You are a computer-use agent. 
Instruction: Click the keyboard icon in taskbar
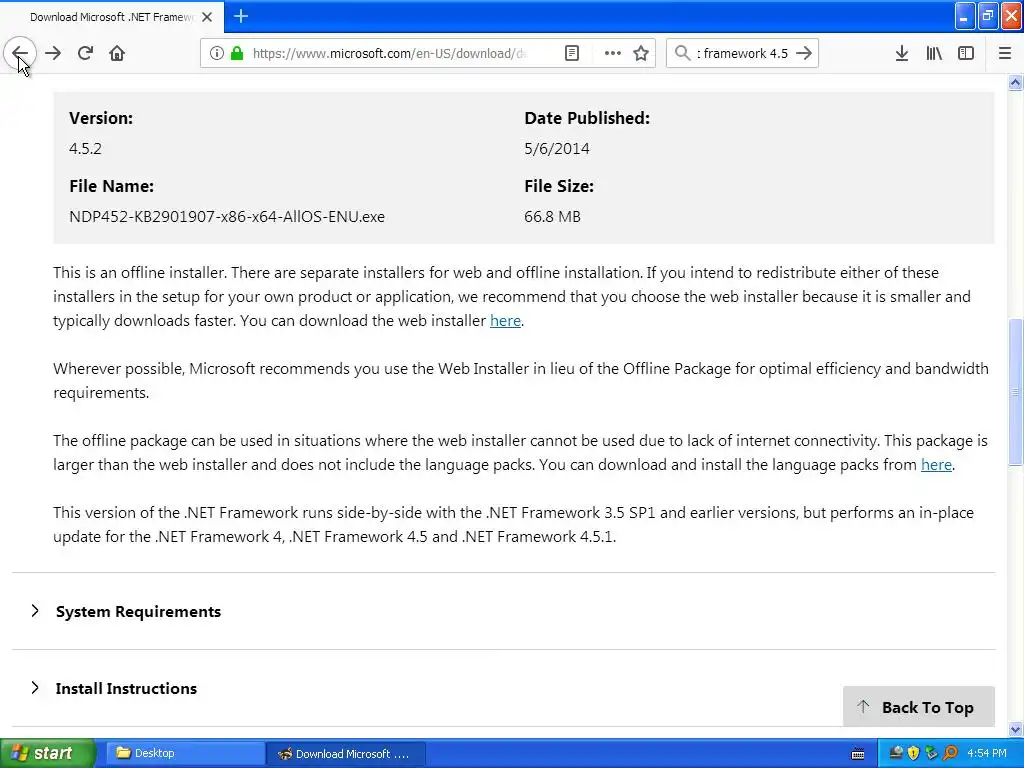point(858,754)
